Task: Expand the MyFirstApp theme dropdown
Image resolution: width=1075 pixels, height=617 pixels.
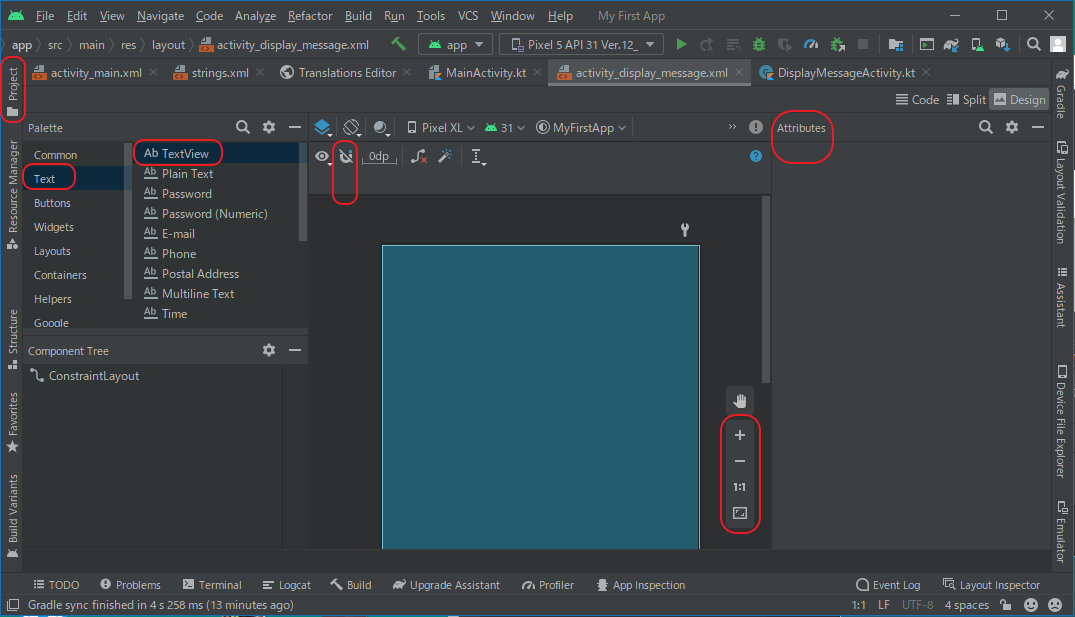Action: click(582, 128)
